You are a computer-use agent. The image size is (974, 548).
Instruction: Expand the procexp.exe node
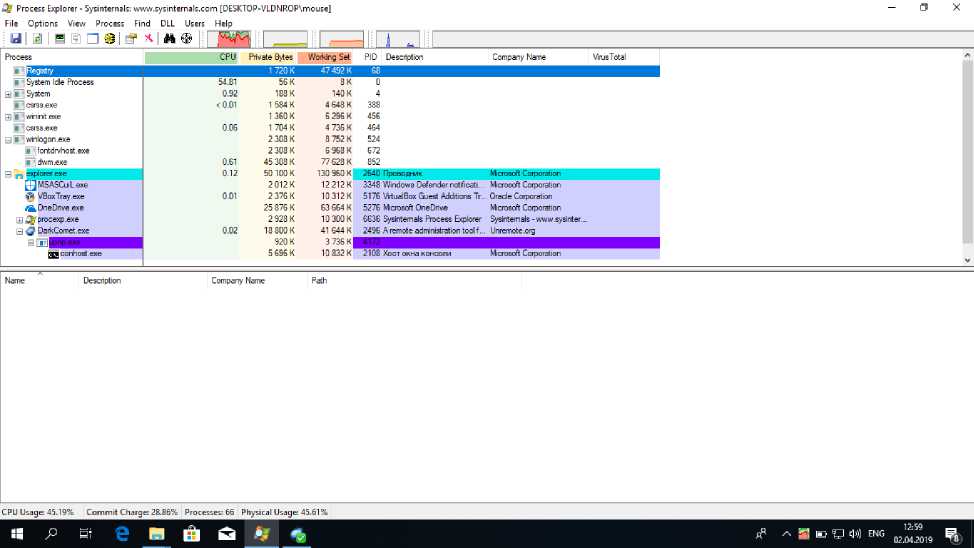coord(19,220)
